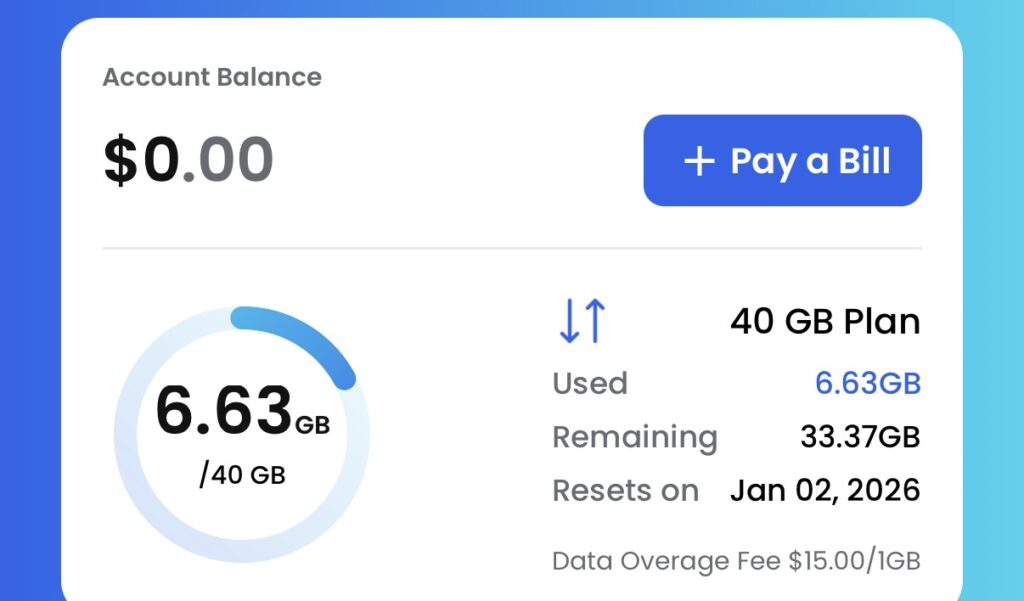Tap the large 6.63 figure inside the ring
The image size is (1024, 601).
[223, 410]
